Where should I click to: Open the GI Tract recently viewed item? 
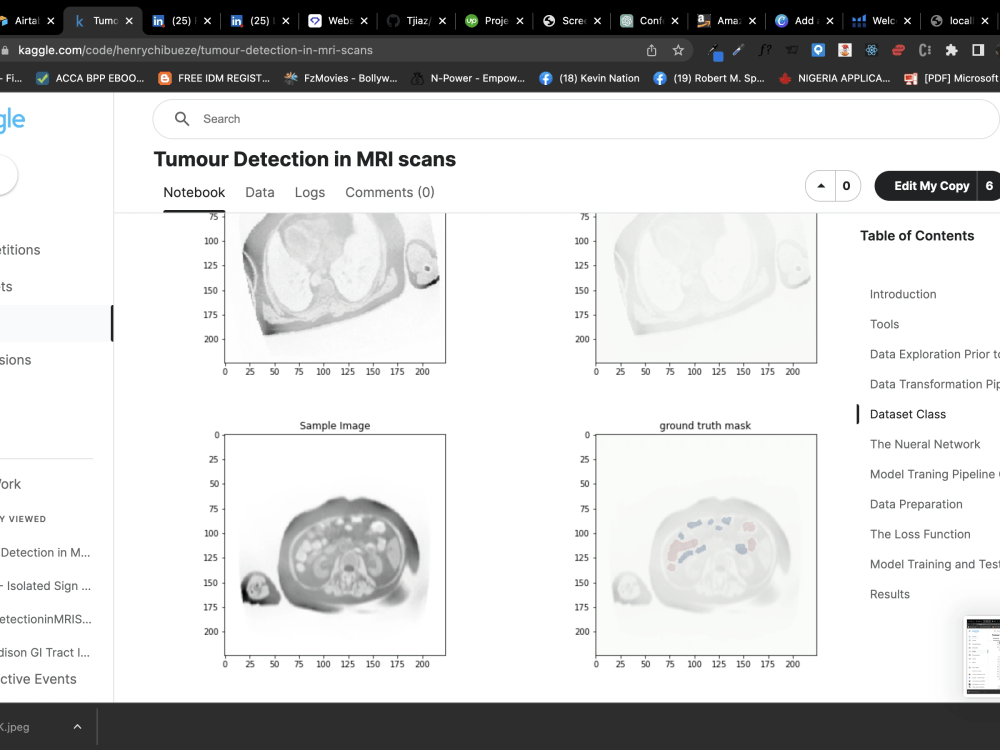[45, 652]
